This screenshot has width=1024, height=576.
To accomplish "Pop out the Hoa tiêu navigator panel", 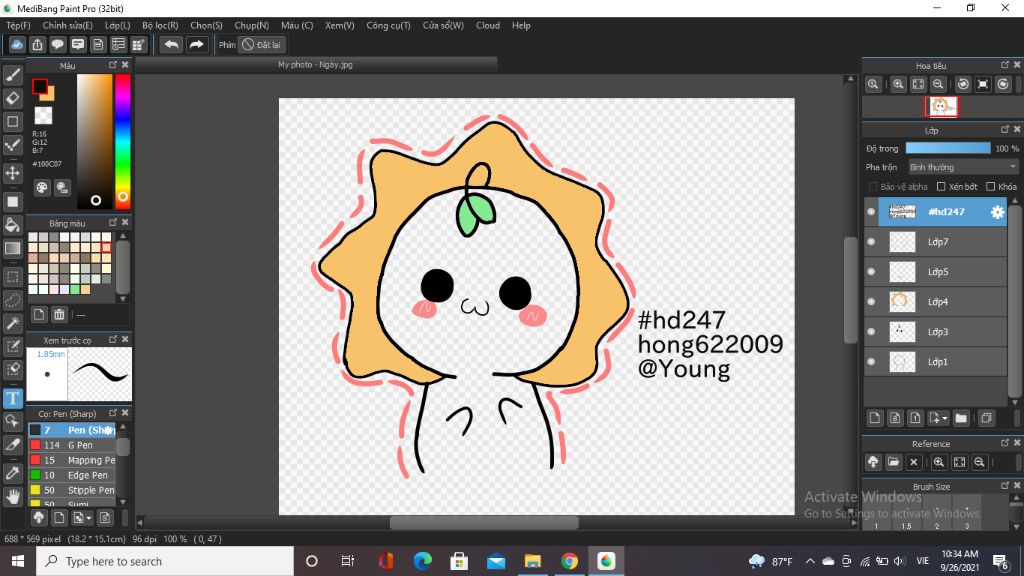I will click(x=1005, y=65).
